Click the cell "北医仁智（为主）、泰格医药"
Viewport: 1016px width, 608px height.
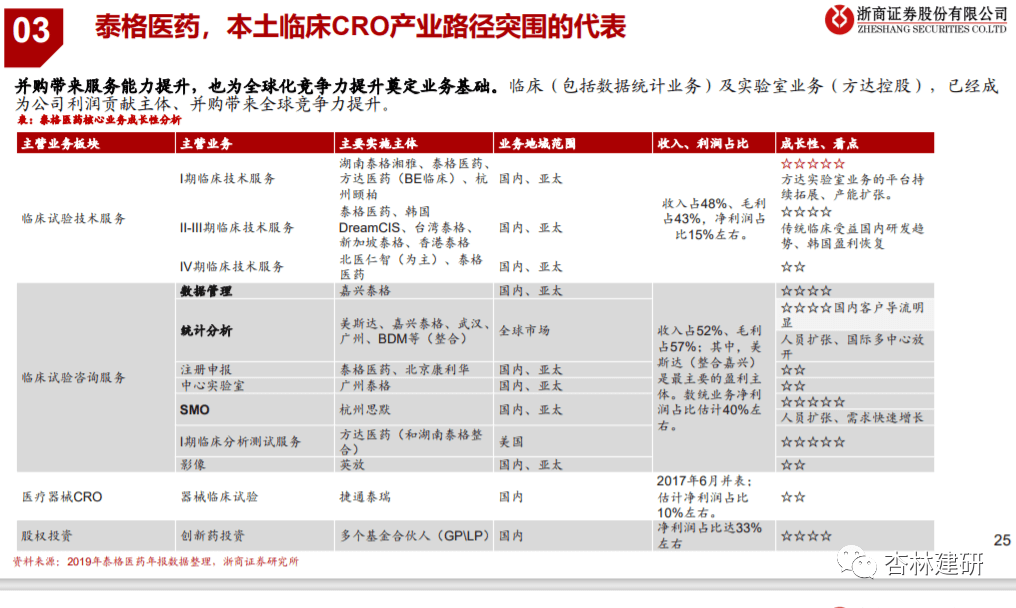411,266
